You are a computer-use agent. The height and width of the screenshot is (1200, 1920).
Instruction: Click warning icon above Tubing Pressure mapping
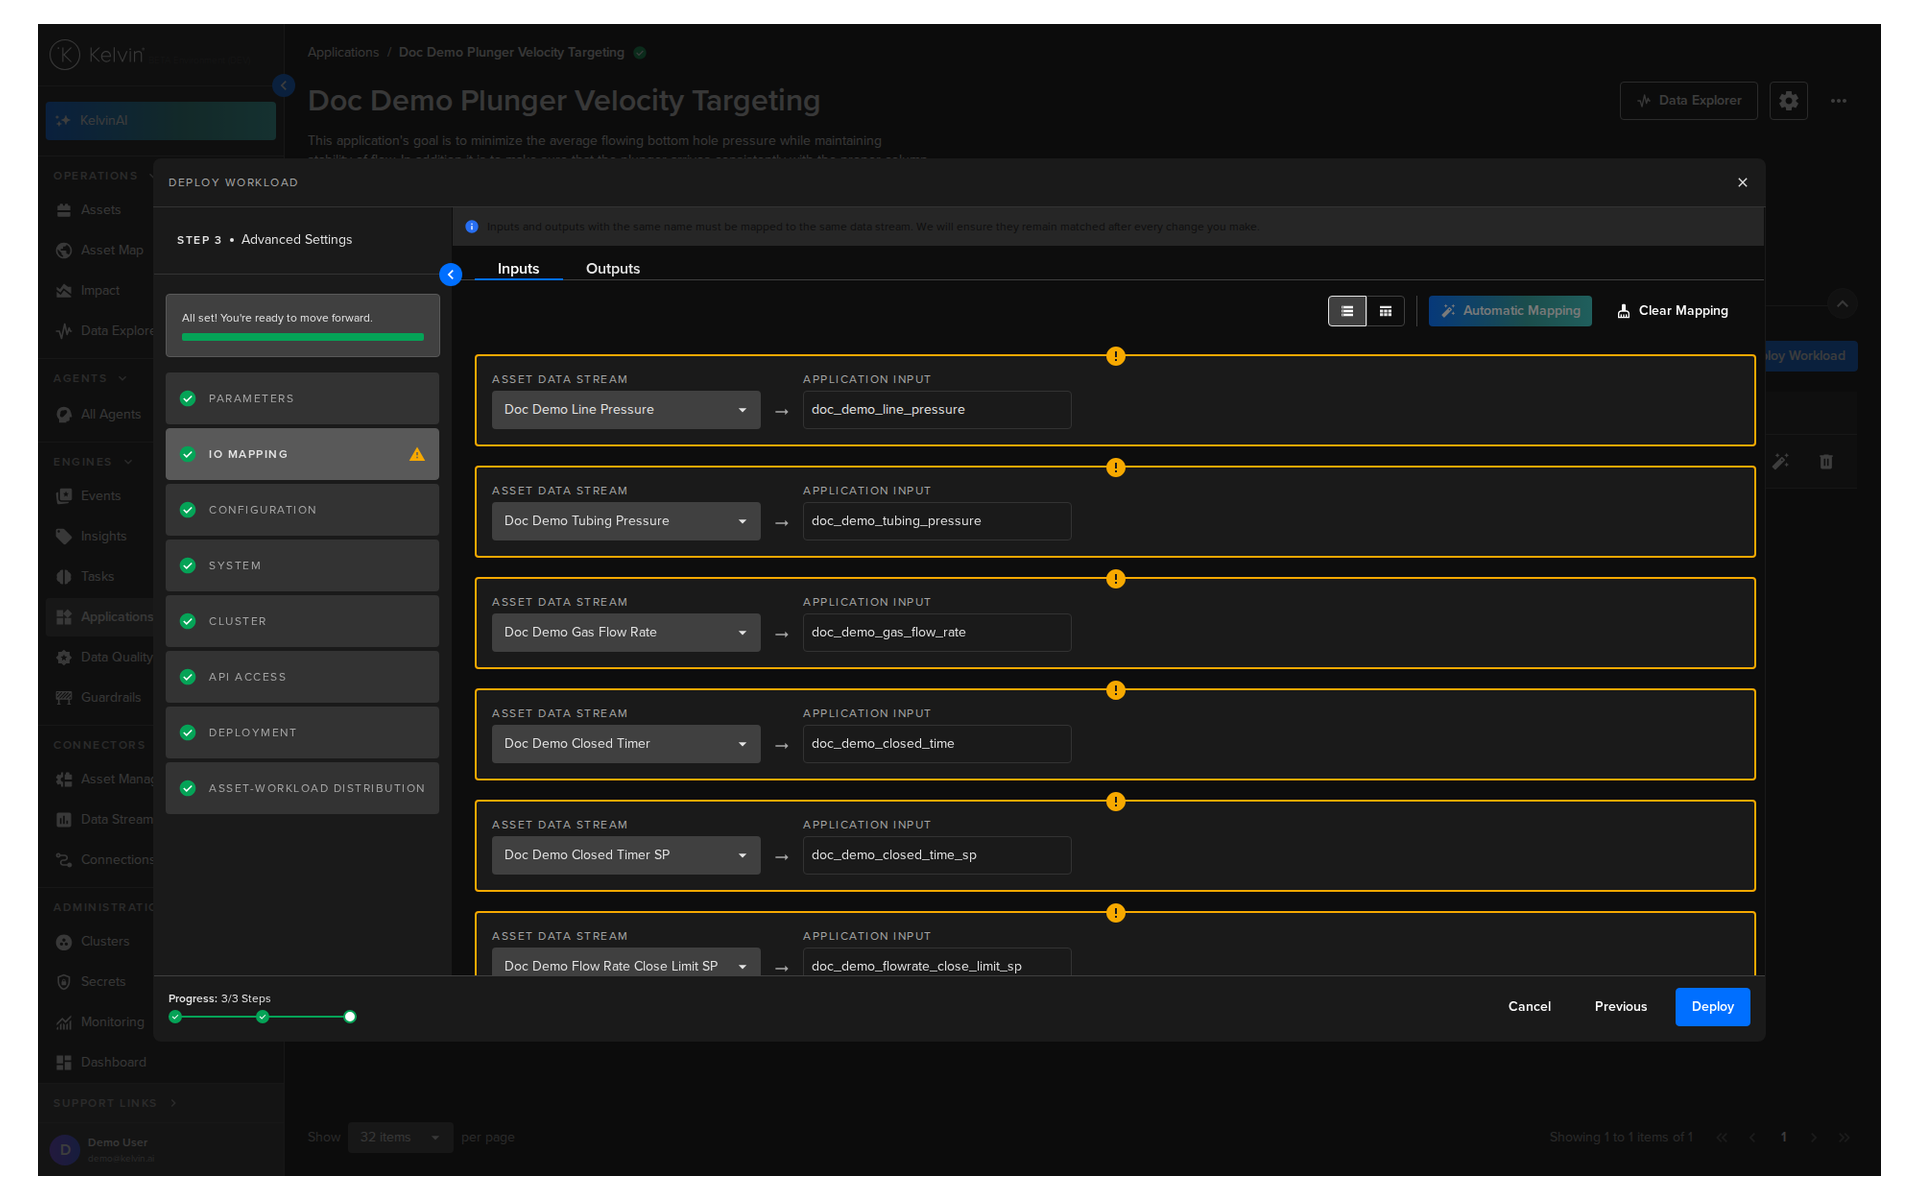(x=1116, y=467)
